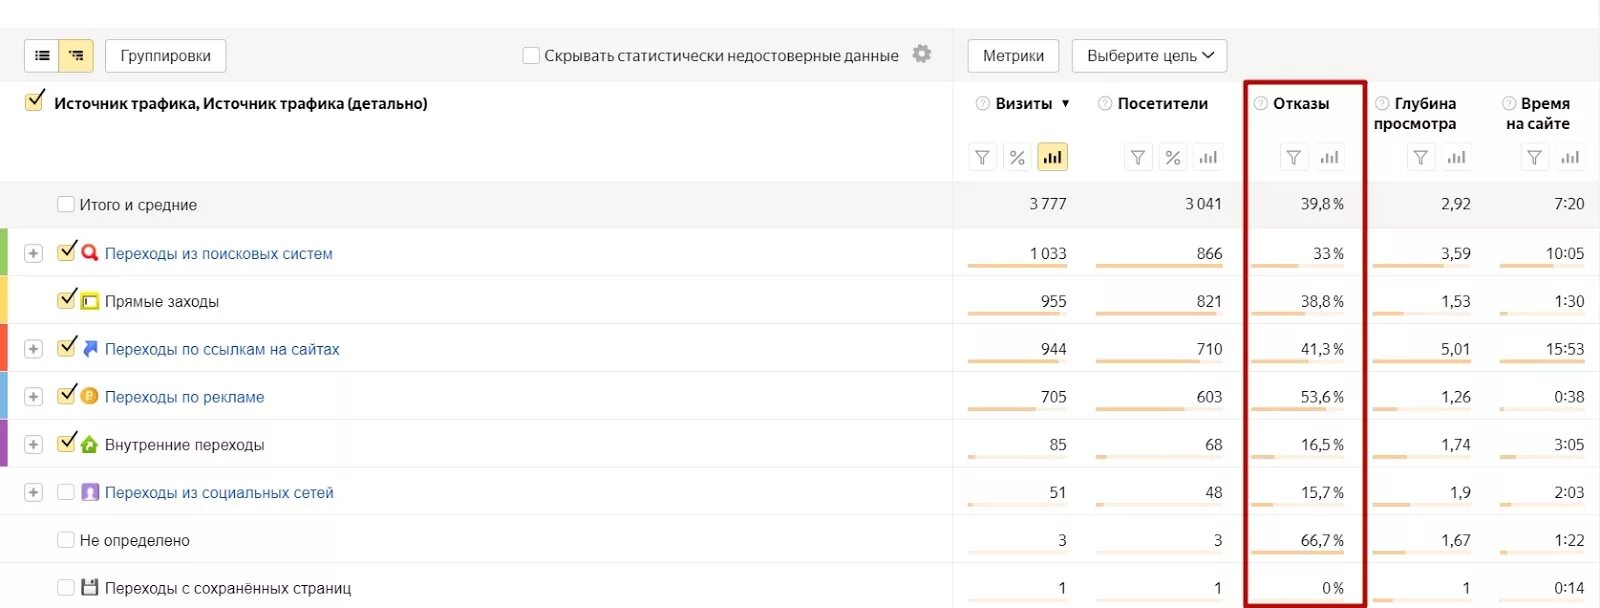
Task: Select the tree view icon
Action: coord(76,56)
